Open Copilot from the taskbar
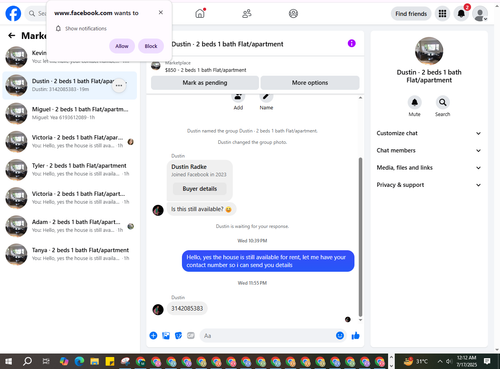This screenshot has height=369, width=500. point(64,361)
